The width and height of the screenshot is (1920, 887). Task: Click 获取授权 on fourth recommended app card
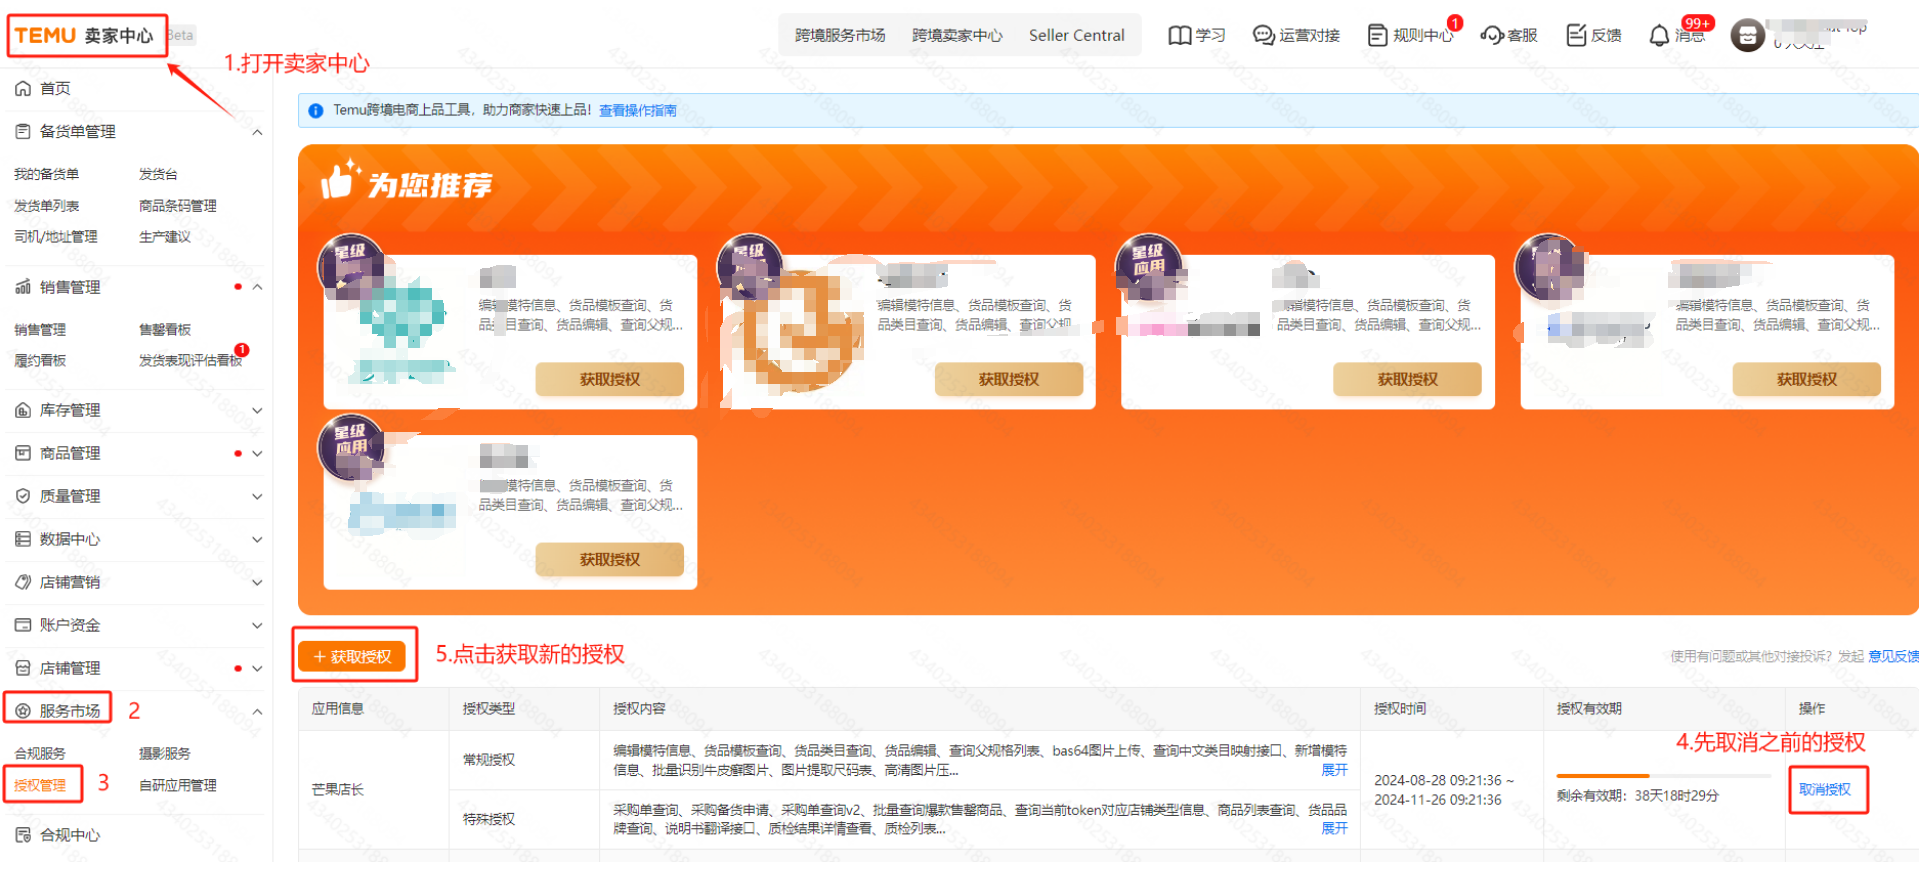click(x=1807, y=379)
